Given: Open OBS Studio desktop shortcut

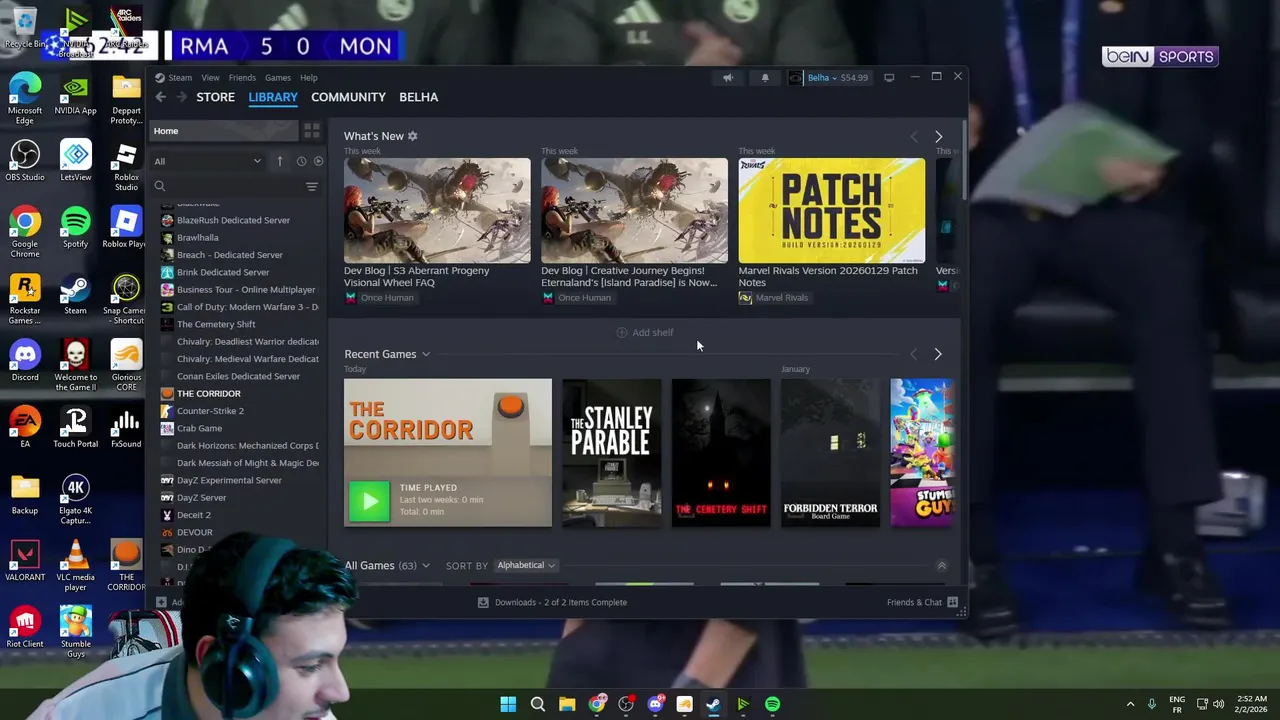Looking at the screenshot, I should [25, 161].
